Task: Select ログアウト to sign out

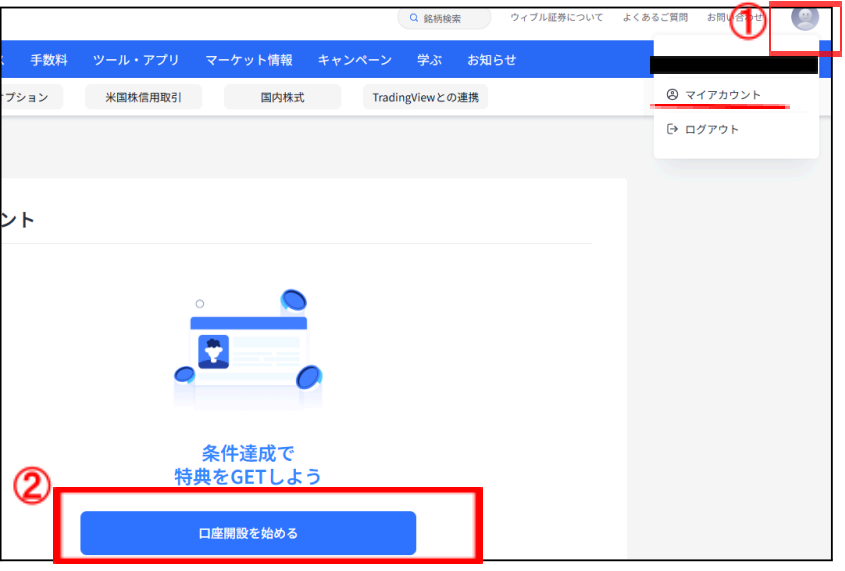Action: 711,129
